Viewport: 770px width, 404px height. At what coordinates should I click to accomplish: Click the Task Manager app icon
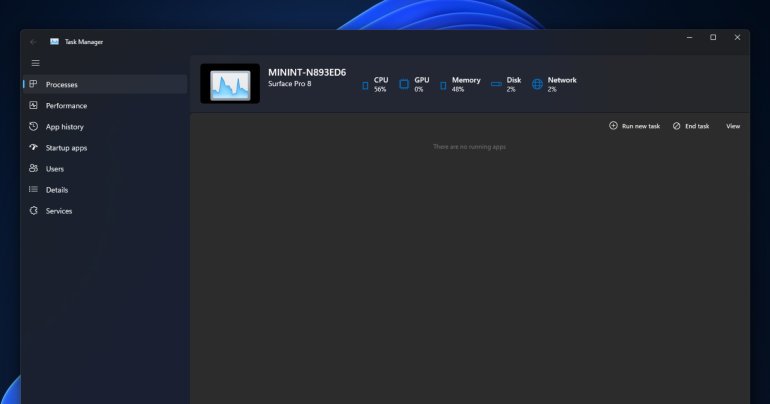coord(54,41)
